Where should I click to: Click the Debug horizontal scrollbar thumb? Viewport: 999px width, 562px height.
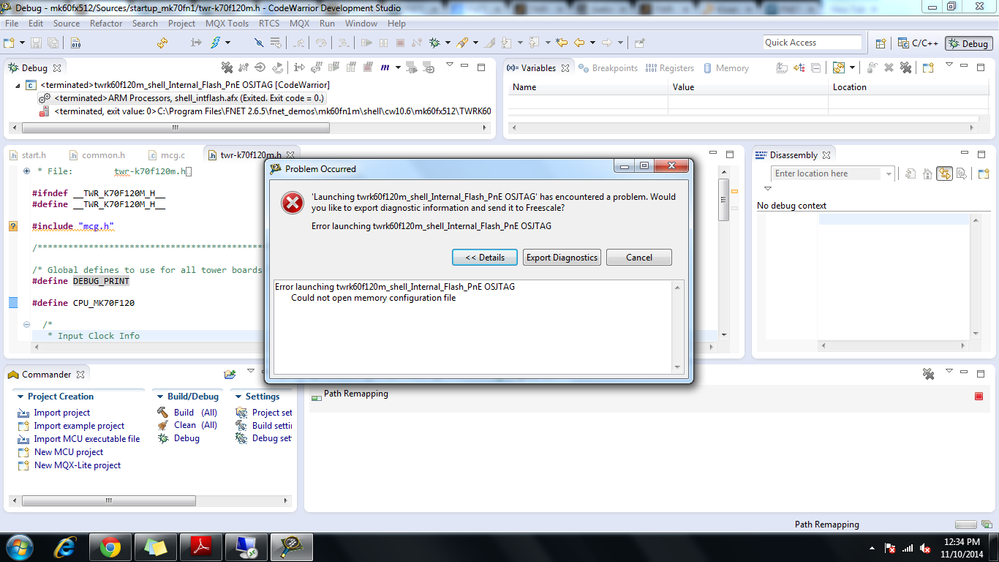(175, 127)
